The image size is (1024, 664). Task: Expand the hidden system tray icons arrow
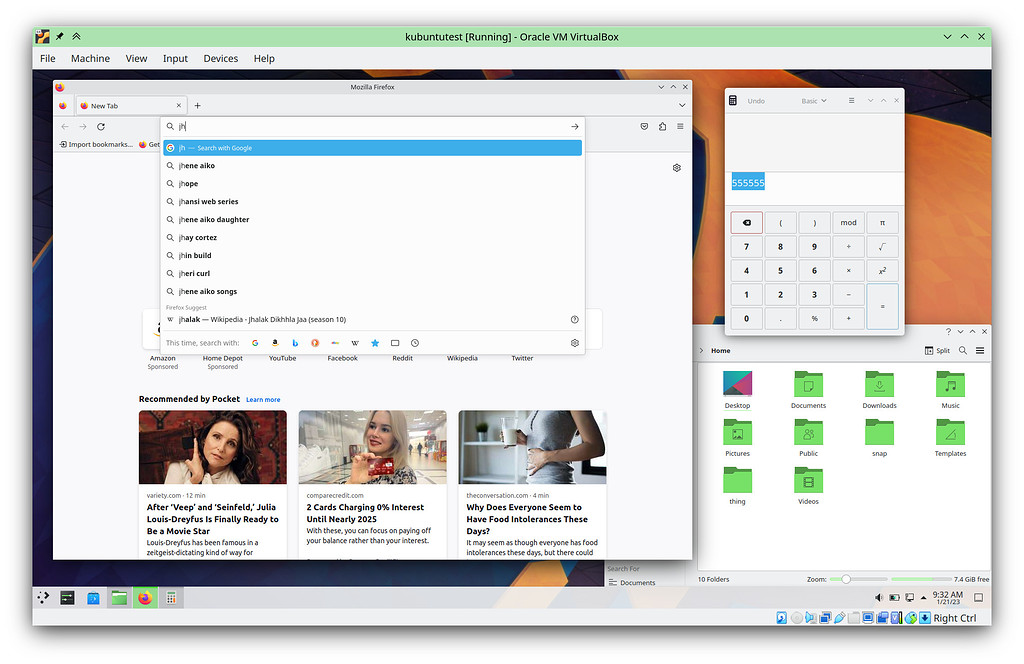[923, 597]
